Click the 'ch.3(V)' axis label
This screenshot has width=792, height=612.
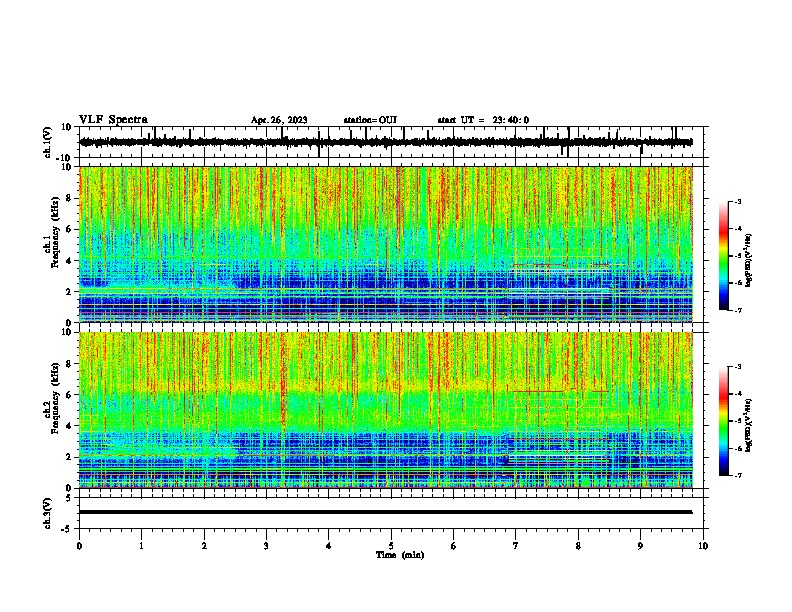click(48, 513)
